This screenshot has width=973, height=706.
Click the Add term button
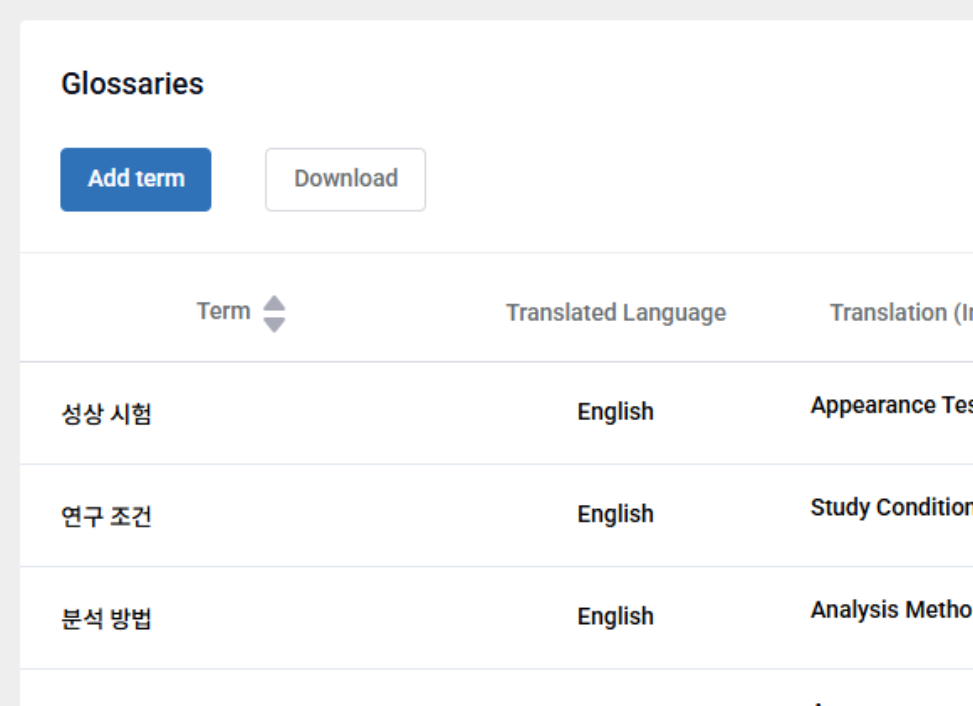point(136,180)
